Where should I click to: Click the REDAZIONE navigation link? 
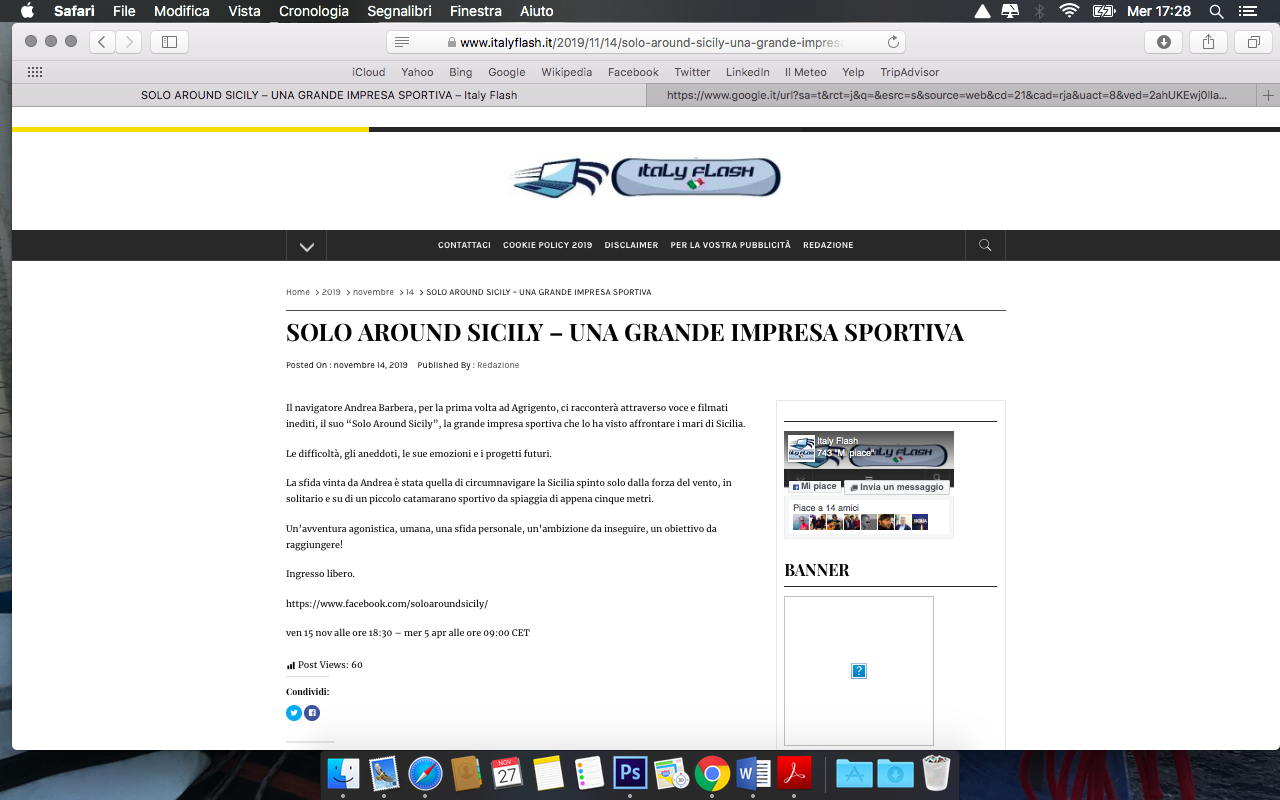point(828,245)
